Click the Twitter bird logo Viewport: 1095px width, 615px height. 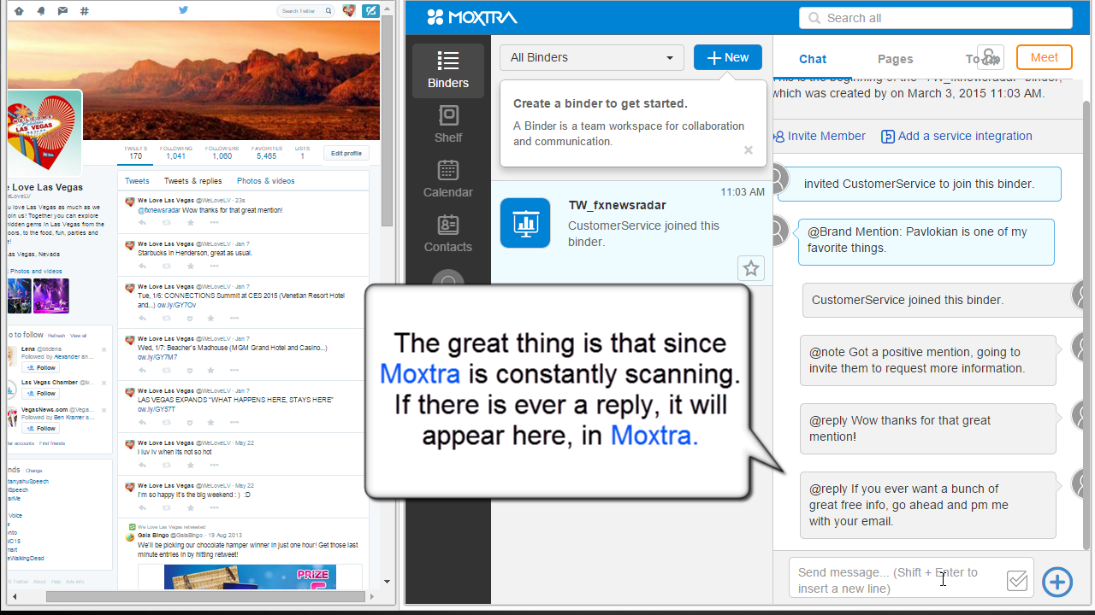183,10
